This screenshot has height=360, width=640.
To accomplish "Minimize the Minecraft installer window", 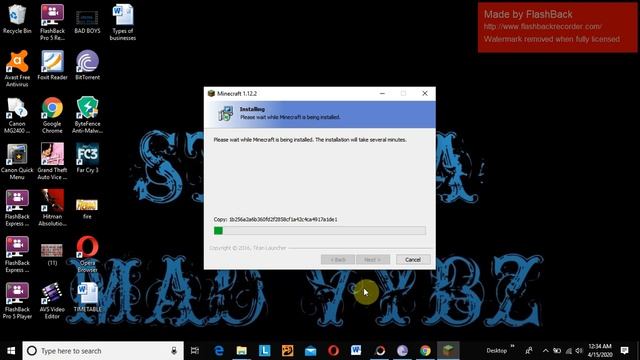I will coord(382,93).
